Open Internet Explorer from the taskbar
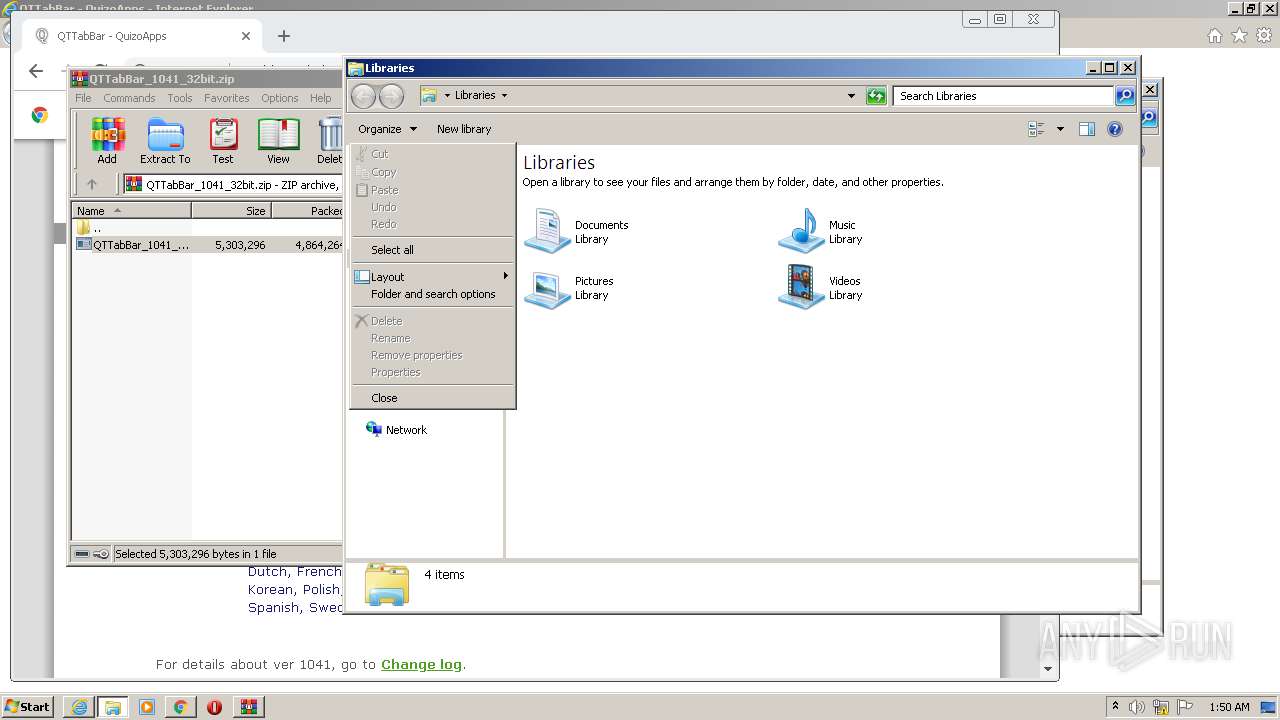 [x=80, y=707]
